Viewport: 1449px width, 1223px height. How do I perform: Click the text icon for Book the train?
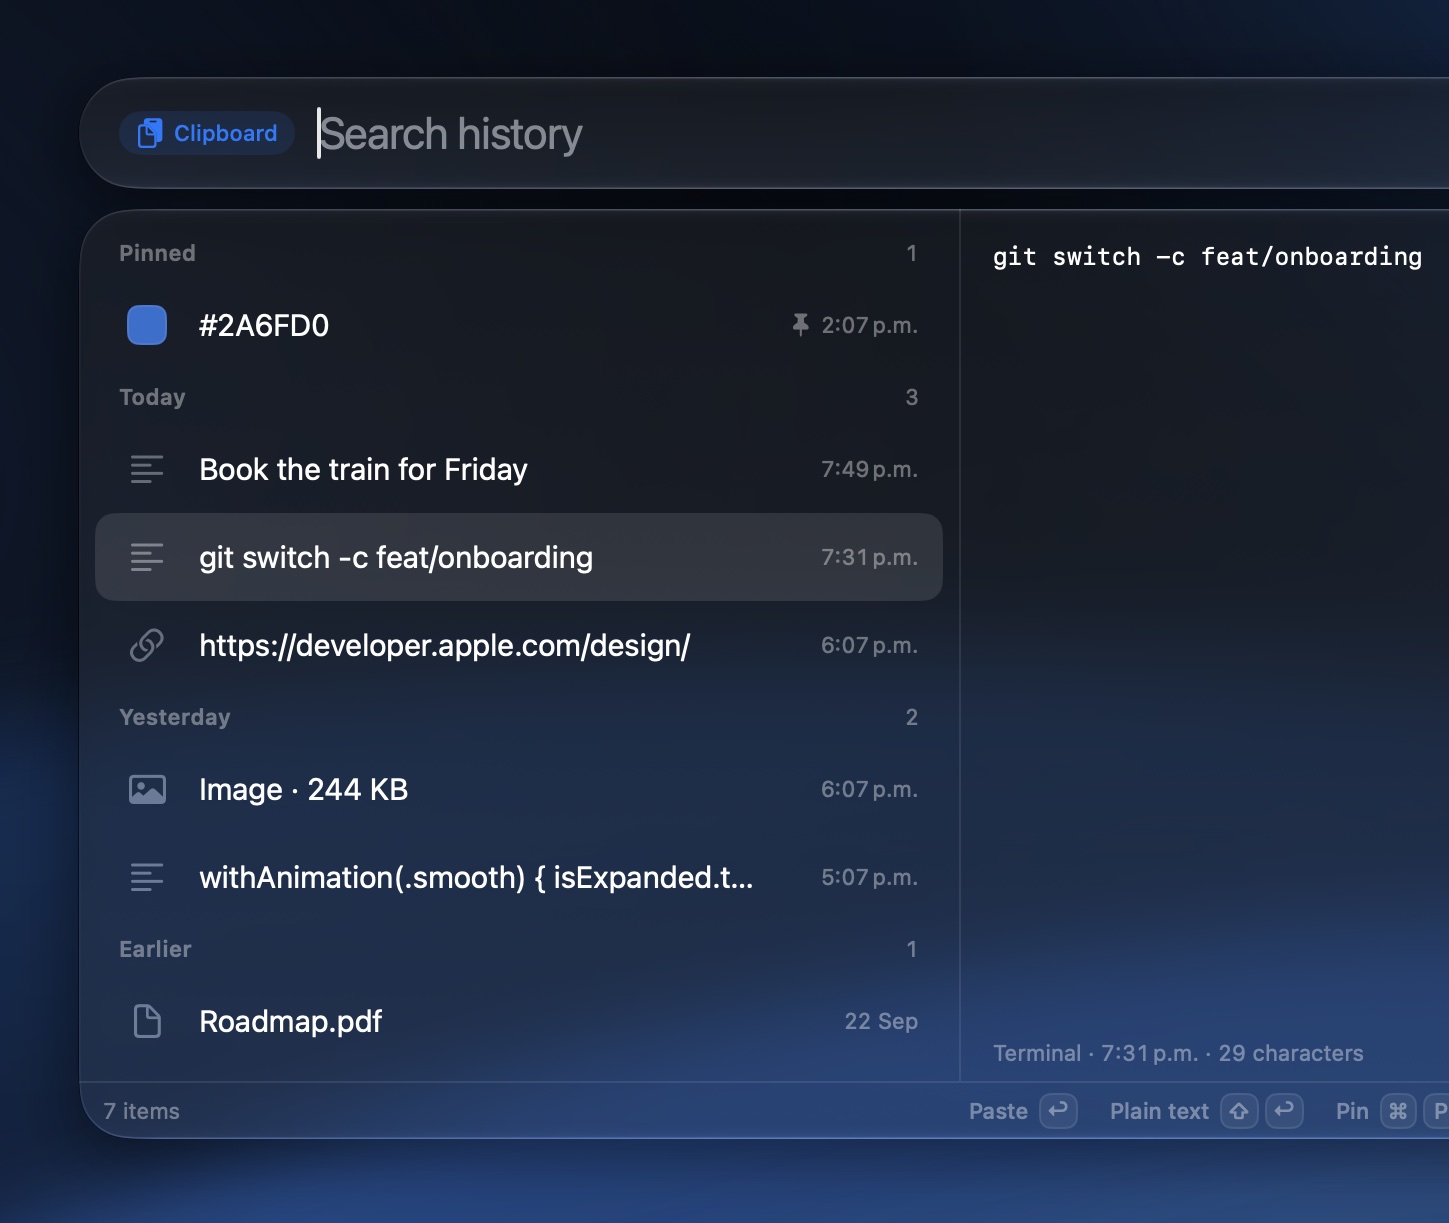[x=147, y=469]
